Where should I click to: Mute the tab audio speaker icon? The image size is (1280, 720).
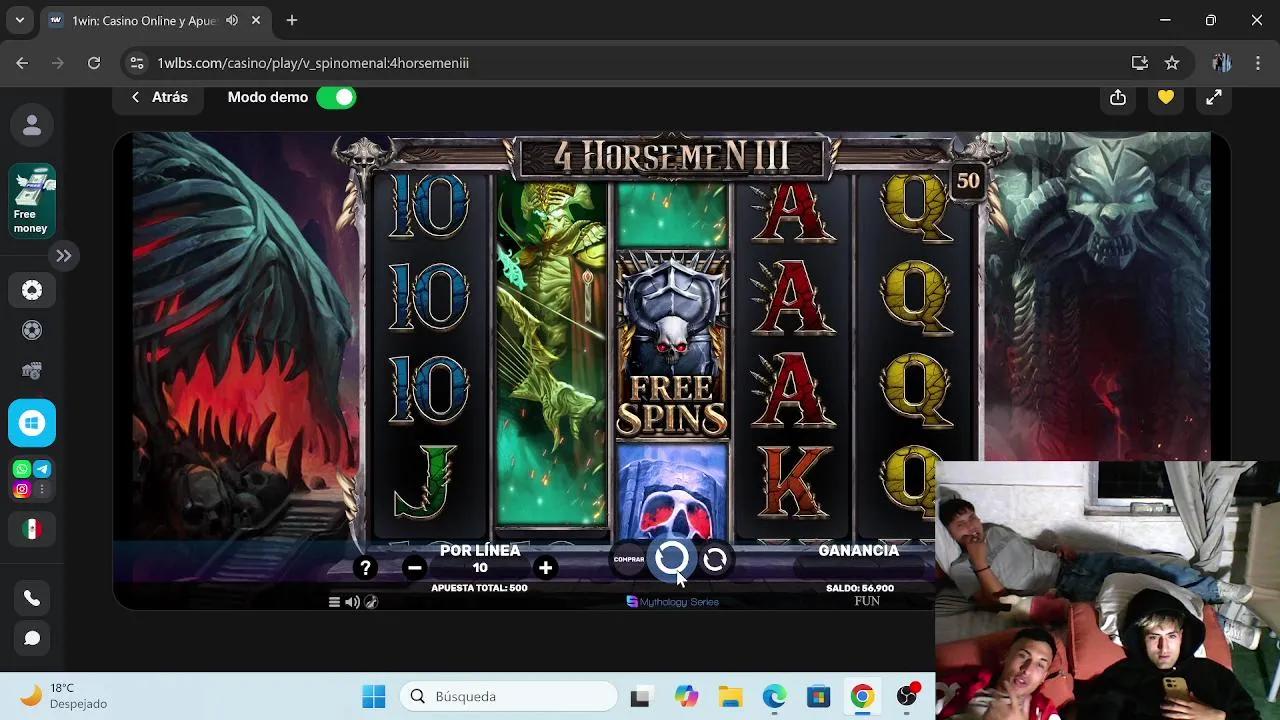232,20
